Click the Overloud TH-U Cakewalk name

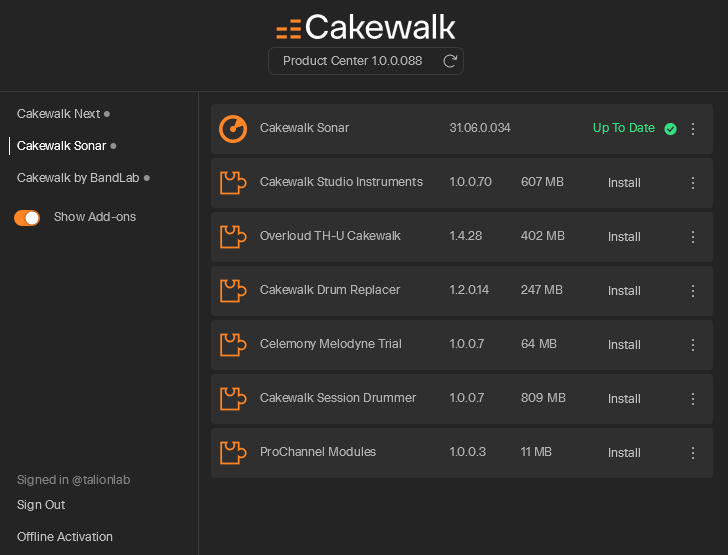click(x=330, y=236)
